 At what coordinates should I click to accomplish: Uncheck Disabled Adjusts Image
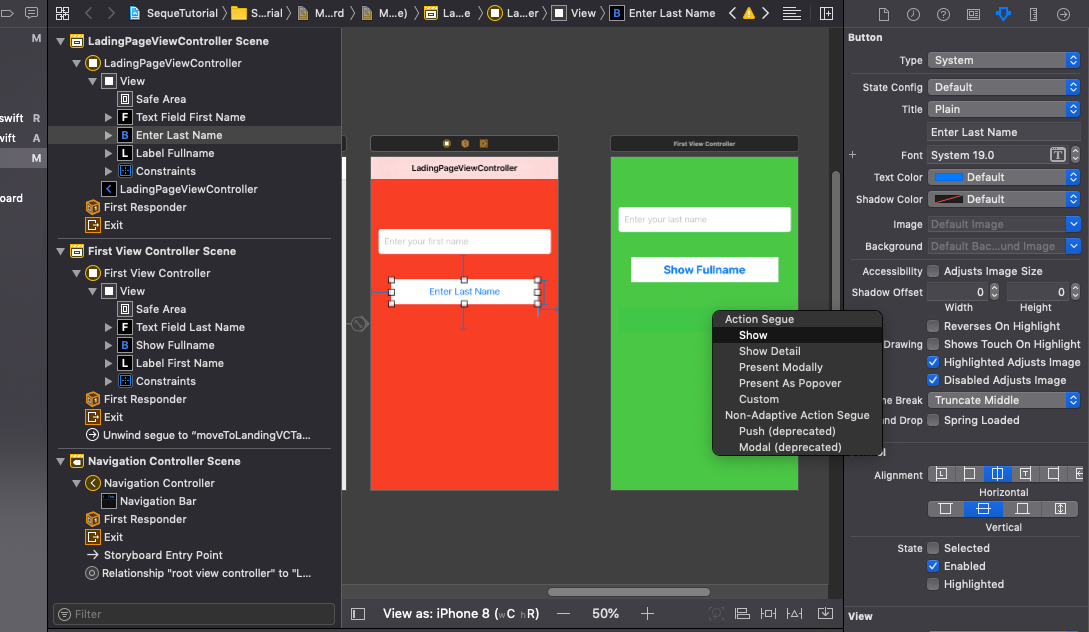point(933,380)
